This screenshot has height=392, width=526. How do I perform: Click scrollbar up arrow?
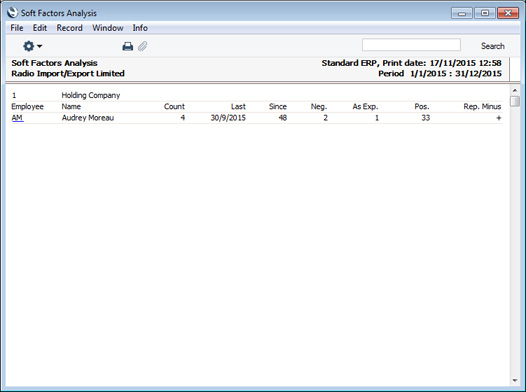pos(515,91)
